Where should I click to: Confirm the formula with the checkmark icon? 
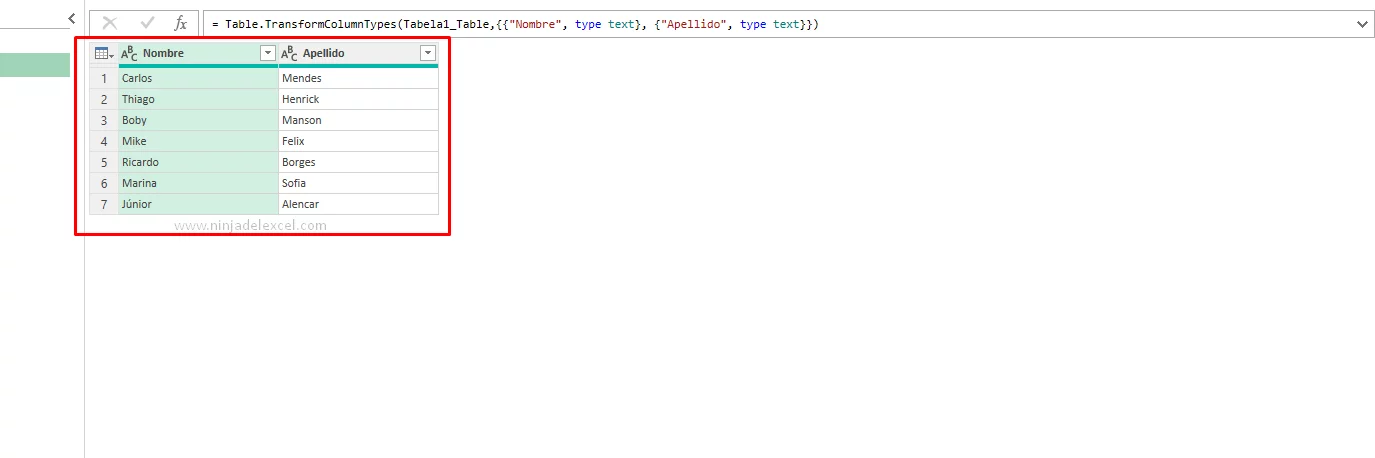click(147, 23)
